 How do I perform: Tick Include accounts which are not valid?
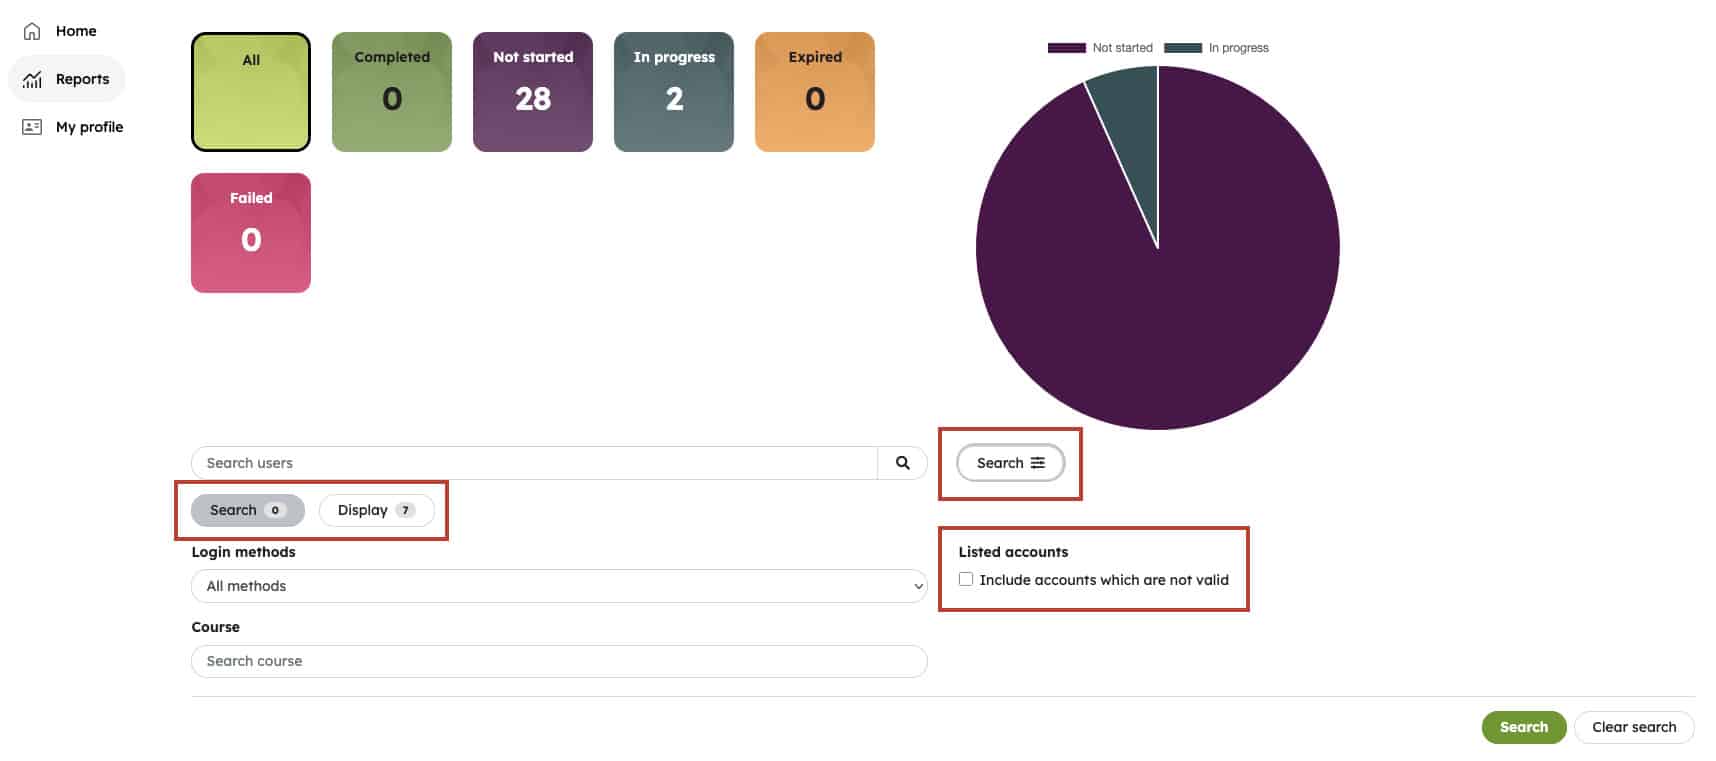coord(966,579)
